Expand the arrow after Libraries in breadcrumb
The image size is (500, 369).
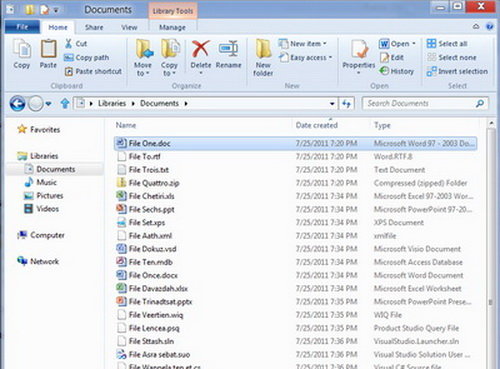pos(133,104)
